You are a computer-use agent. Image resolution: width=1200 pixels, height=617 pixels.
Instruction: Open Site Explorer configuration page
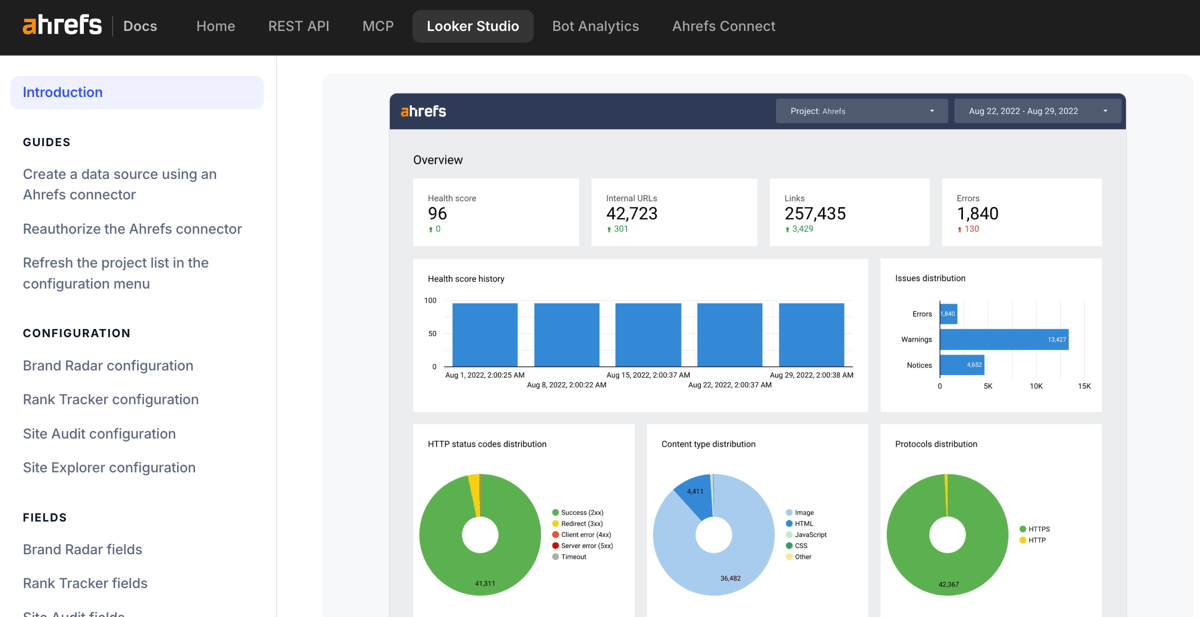pyautogui.click(x=109, y=468)
